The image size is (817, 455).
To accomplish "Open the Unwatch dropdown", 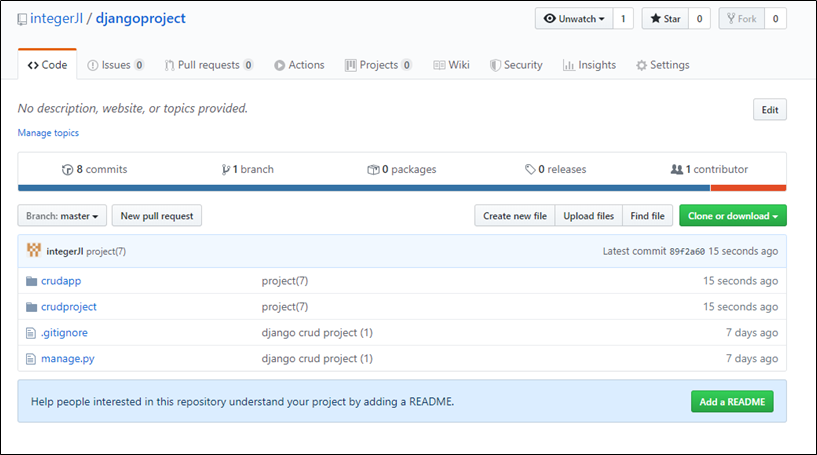I will coord(574,19).
